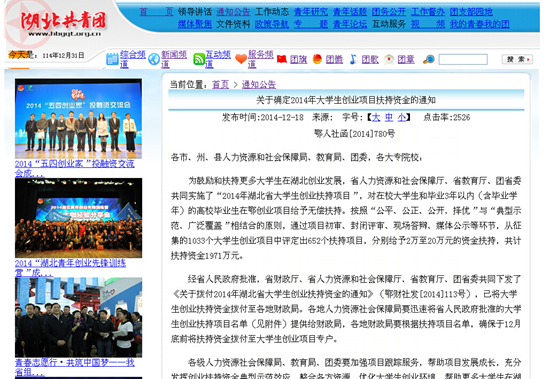Click the search input field
550x379 pixels.
coord(463,59)
